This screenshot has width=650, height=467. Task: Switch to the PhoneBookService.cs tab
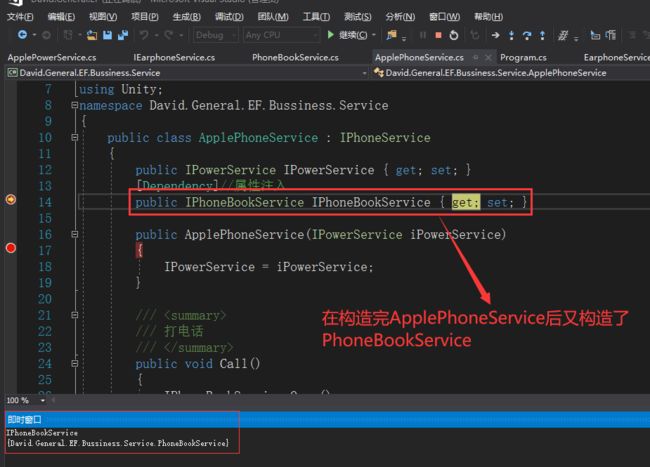point(295,58)
